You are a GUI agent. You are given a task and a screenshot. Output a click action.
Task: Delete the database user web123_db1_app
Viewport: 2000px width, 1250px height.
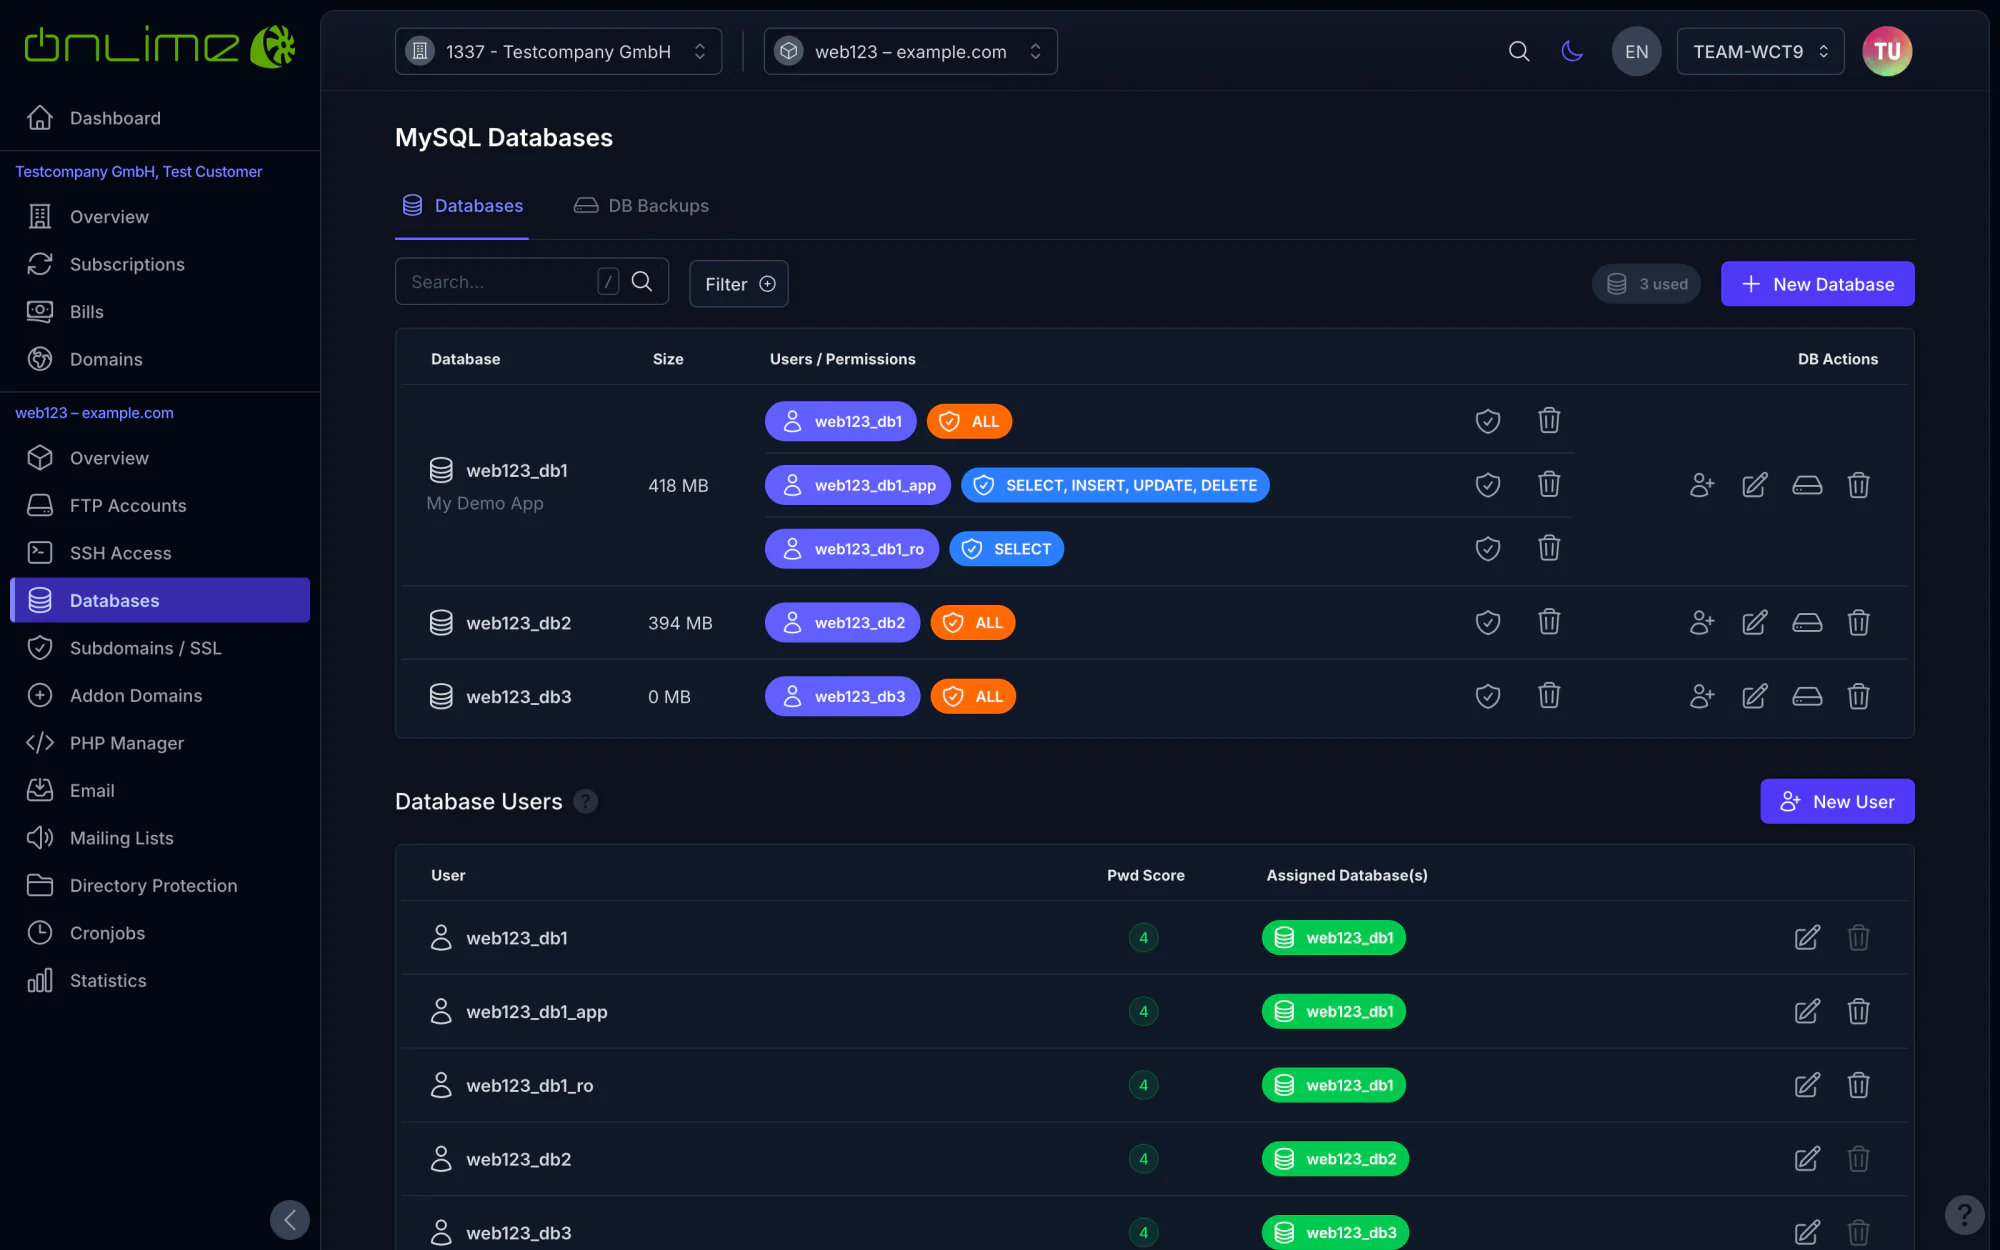1859,1012
